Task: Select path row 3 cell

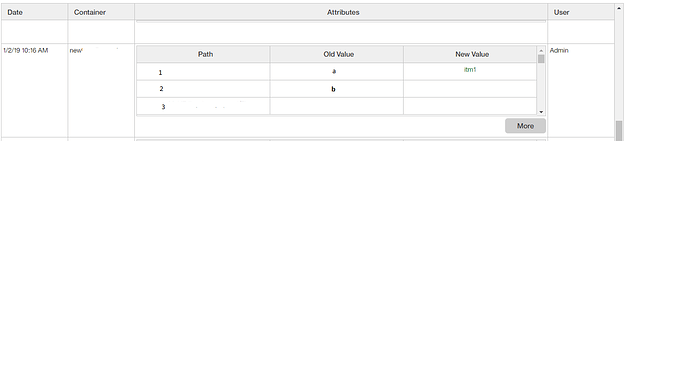Action: (203, 106)
